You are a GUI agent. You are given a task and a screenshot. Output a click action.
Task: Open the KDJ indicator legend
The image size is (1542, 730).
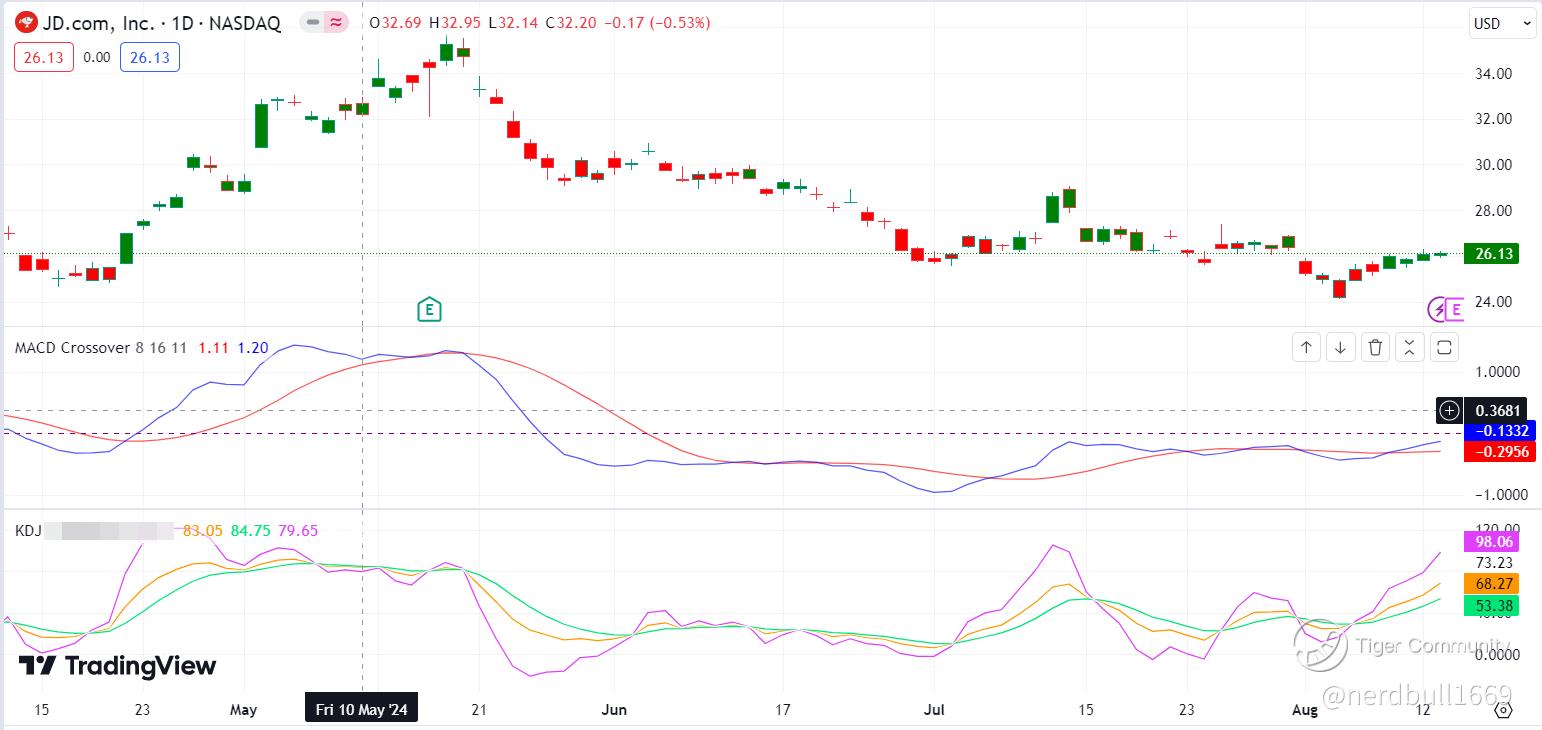(x=28, y=530)
